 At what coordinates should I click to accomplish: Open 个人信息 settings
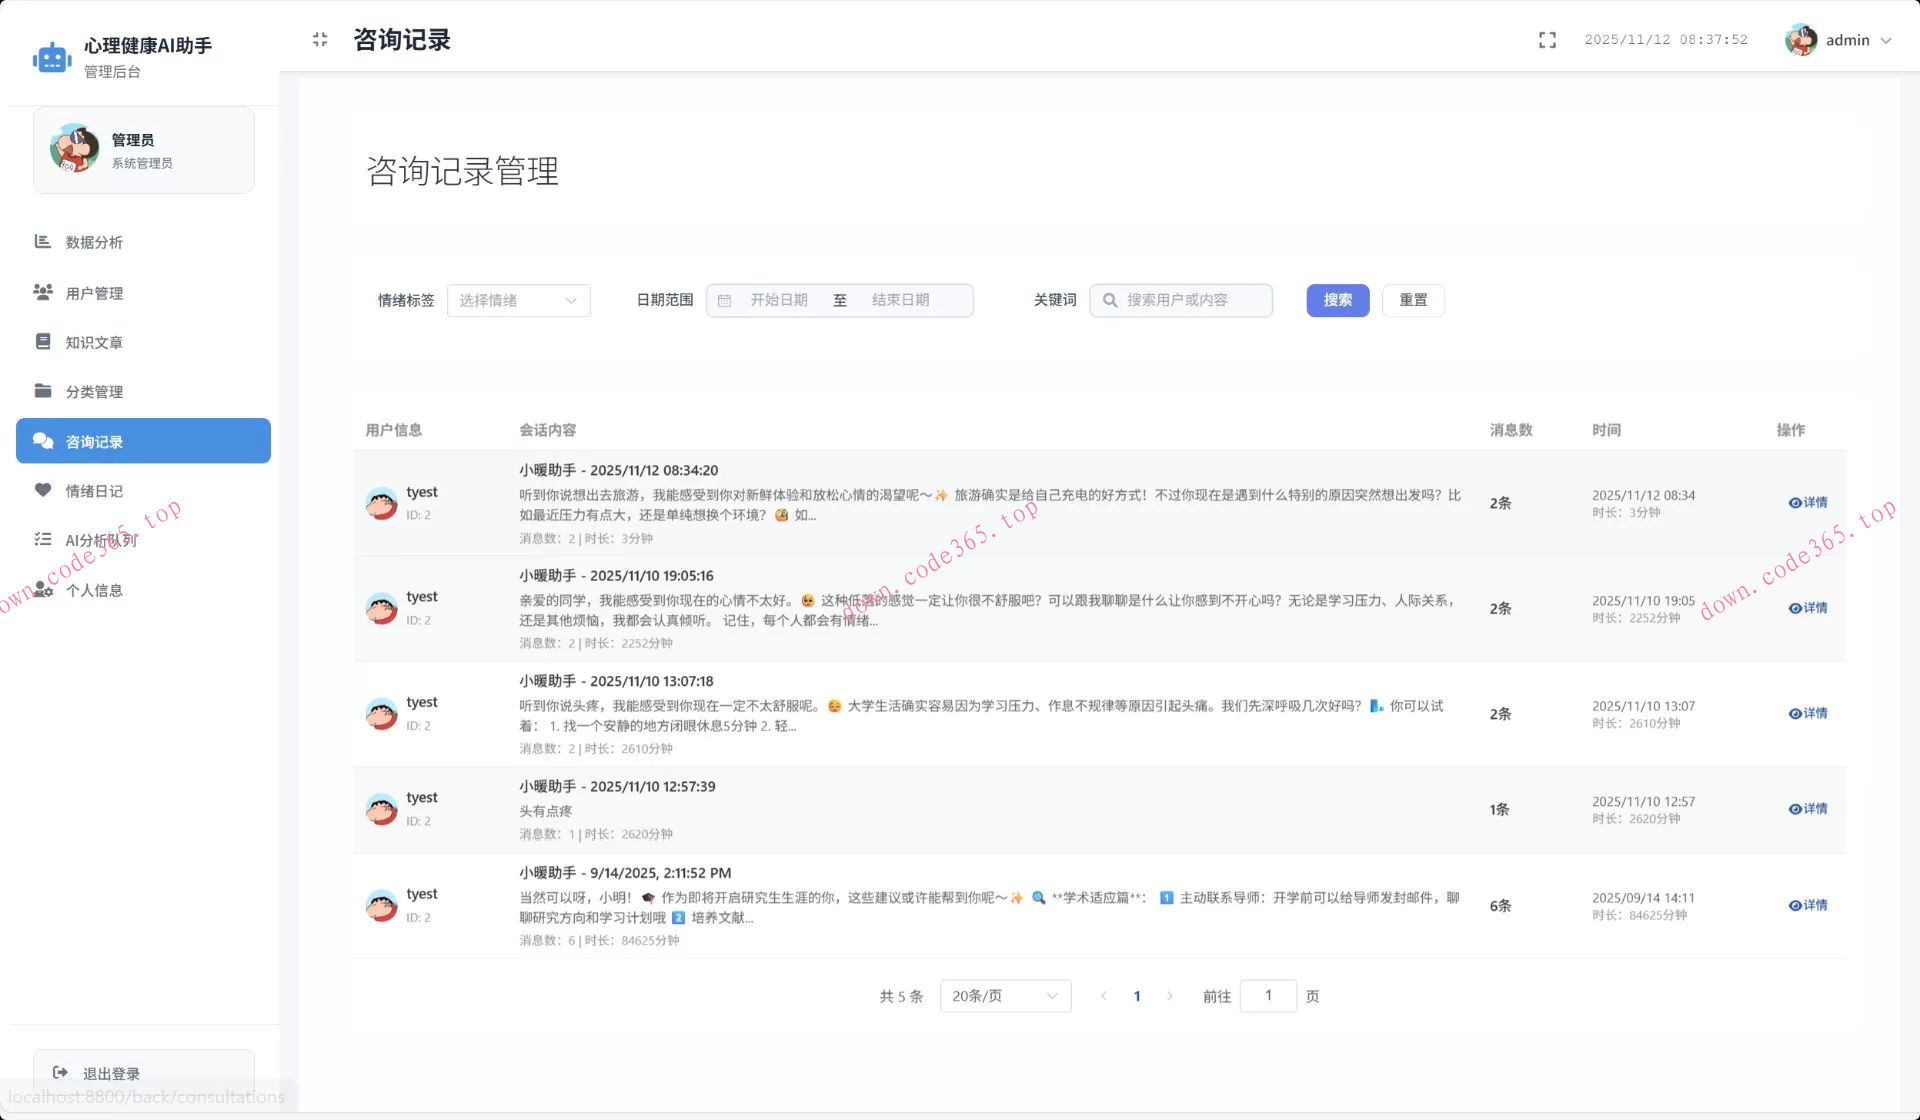pos(92,590)
